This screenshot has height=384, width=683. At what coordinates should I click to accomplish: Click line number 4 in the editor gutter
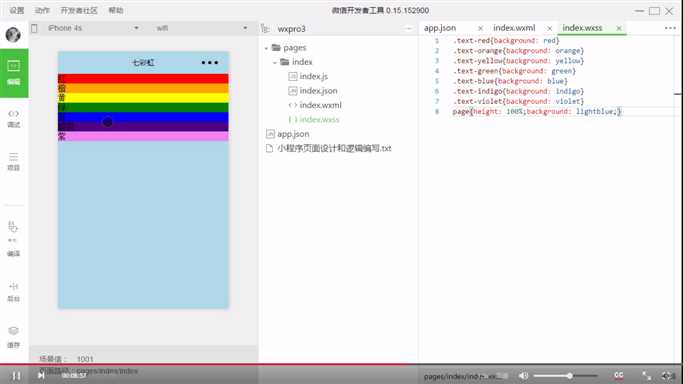pos(437,71)
